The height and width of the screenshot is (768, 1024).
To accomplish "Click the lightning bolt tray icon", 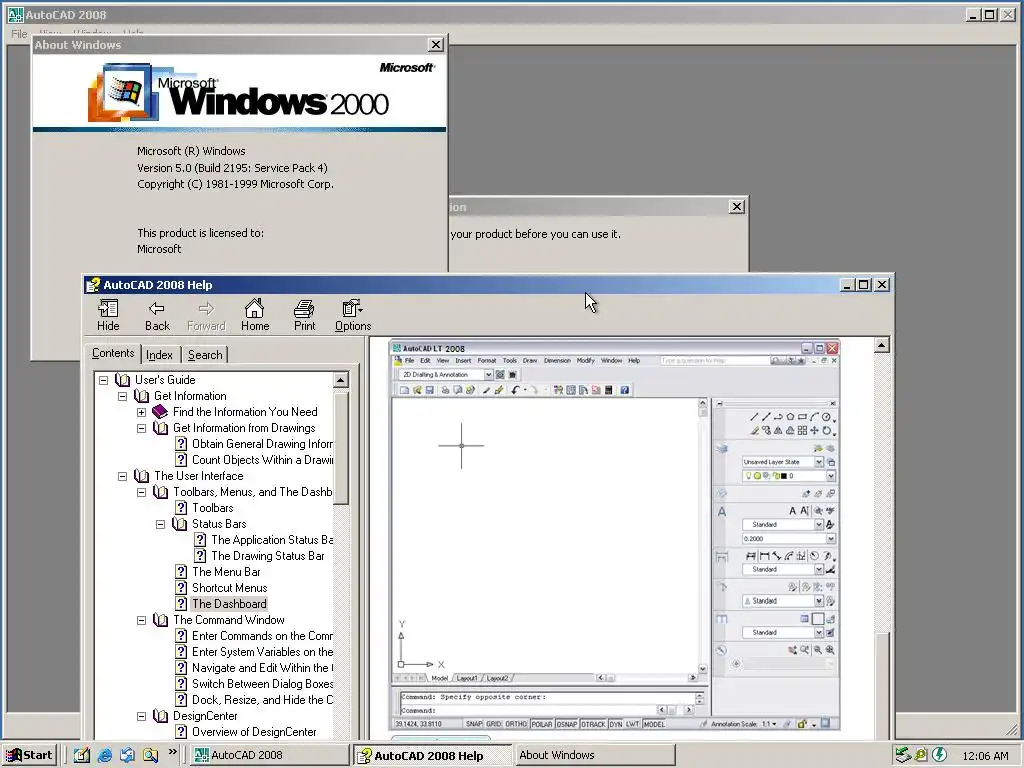I will [939, 755].
